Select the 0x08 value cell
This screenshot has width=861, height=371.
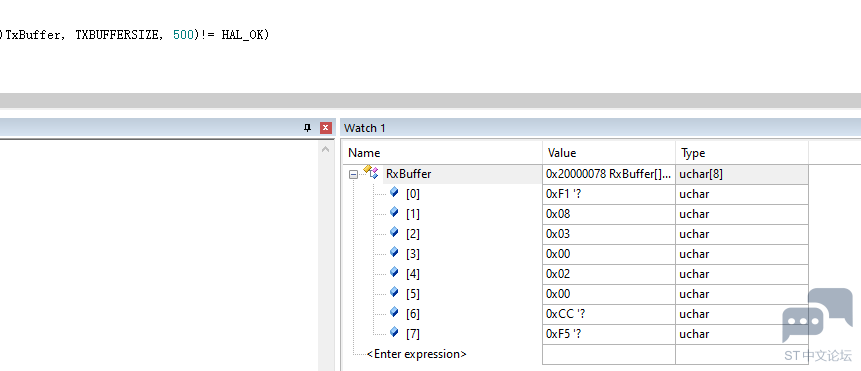(x=609, y=214)
